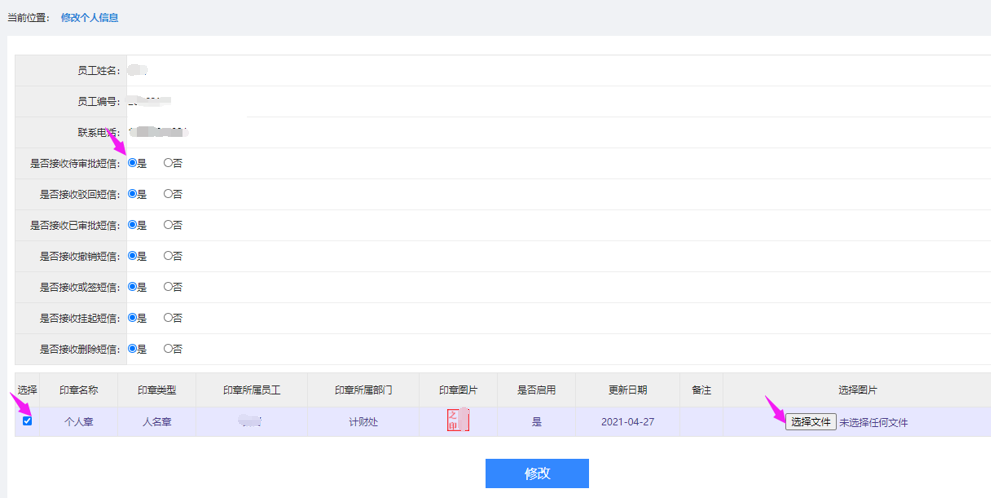Screen dimensions: 991x498
Task: Click the 计财处 department cell
Action: (x=363, y=422)
